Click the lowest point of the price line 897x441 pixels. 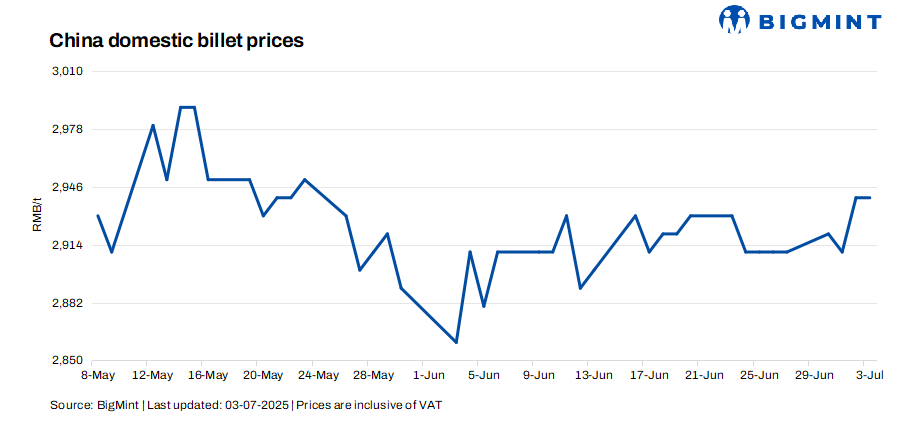(x=456, y=343)
